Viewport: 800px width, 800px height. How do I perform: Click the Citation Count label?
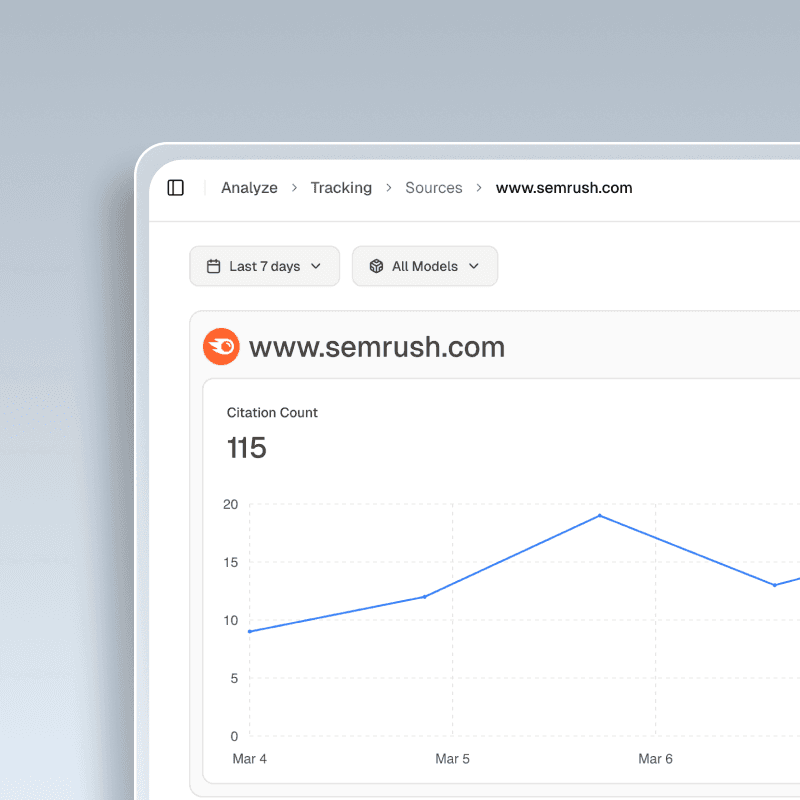click(x=272, y=412)
